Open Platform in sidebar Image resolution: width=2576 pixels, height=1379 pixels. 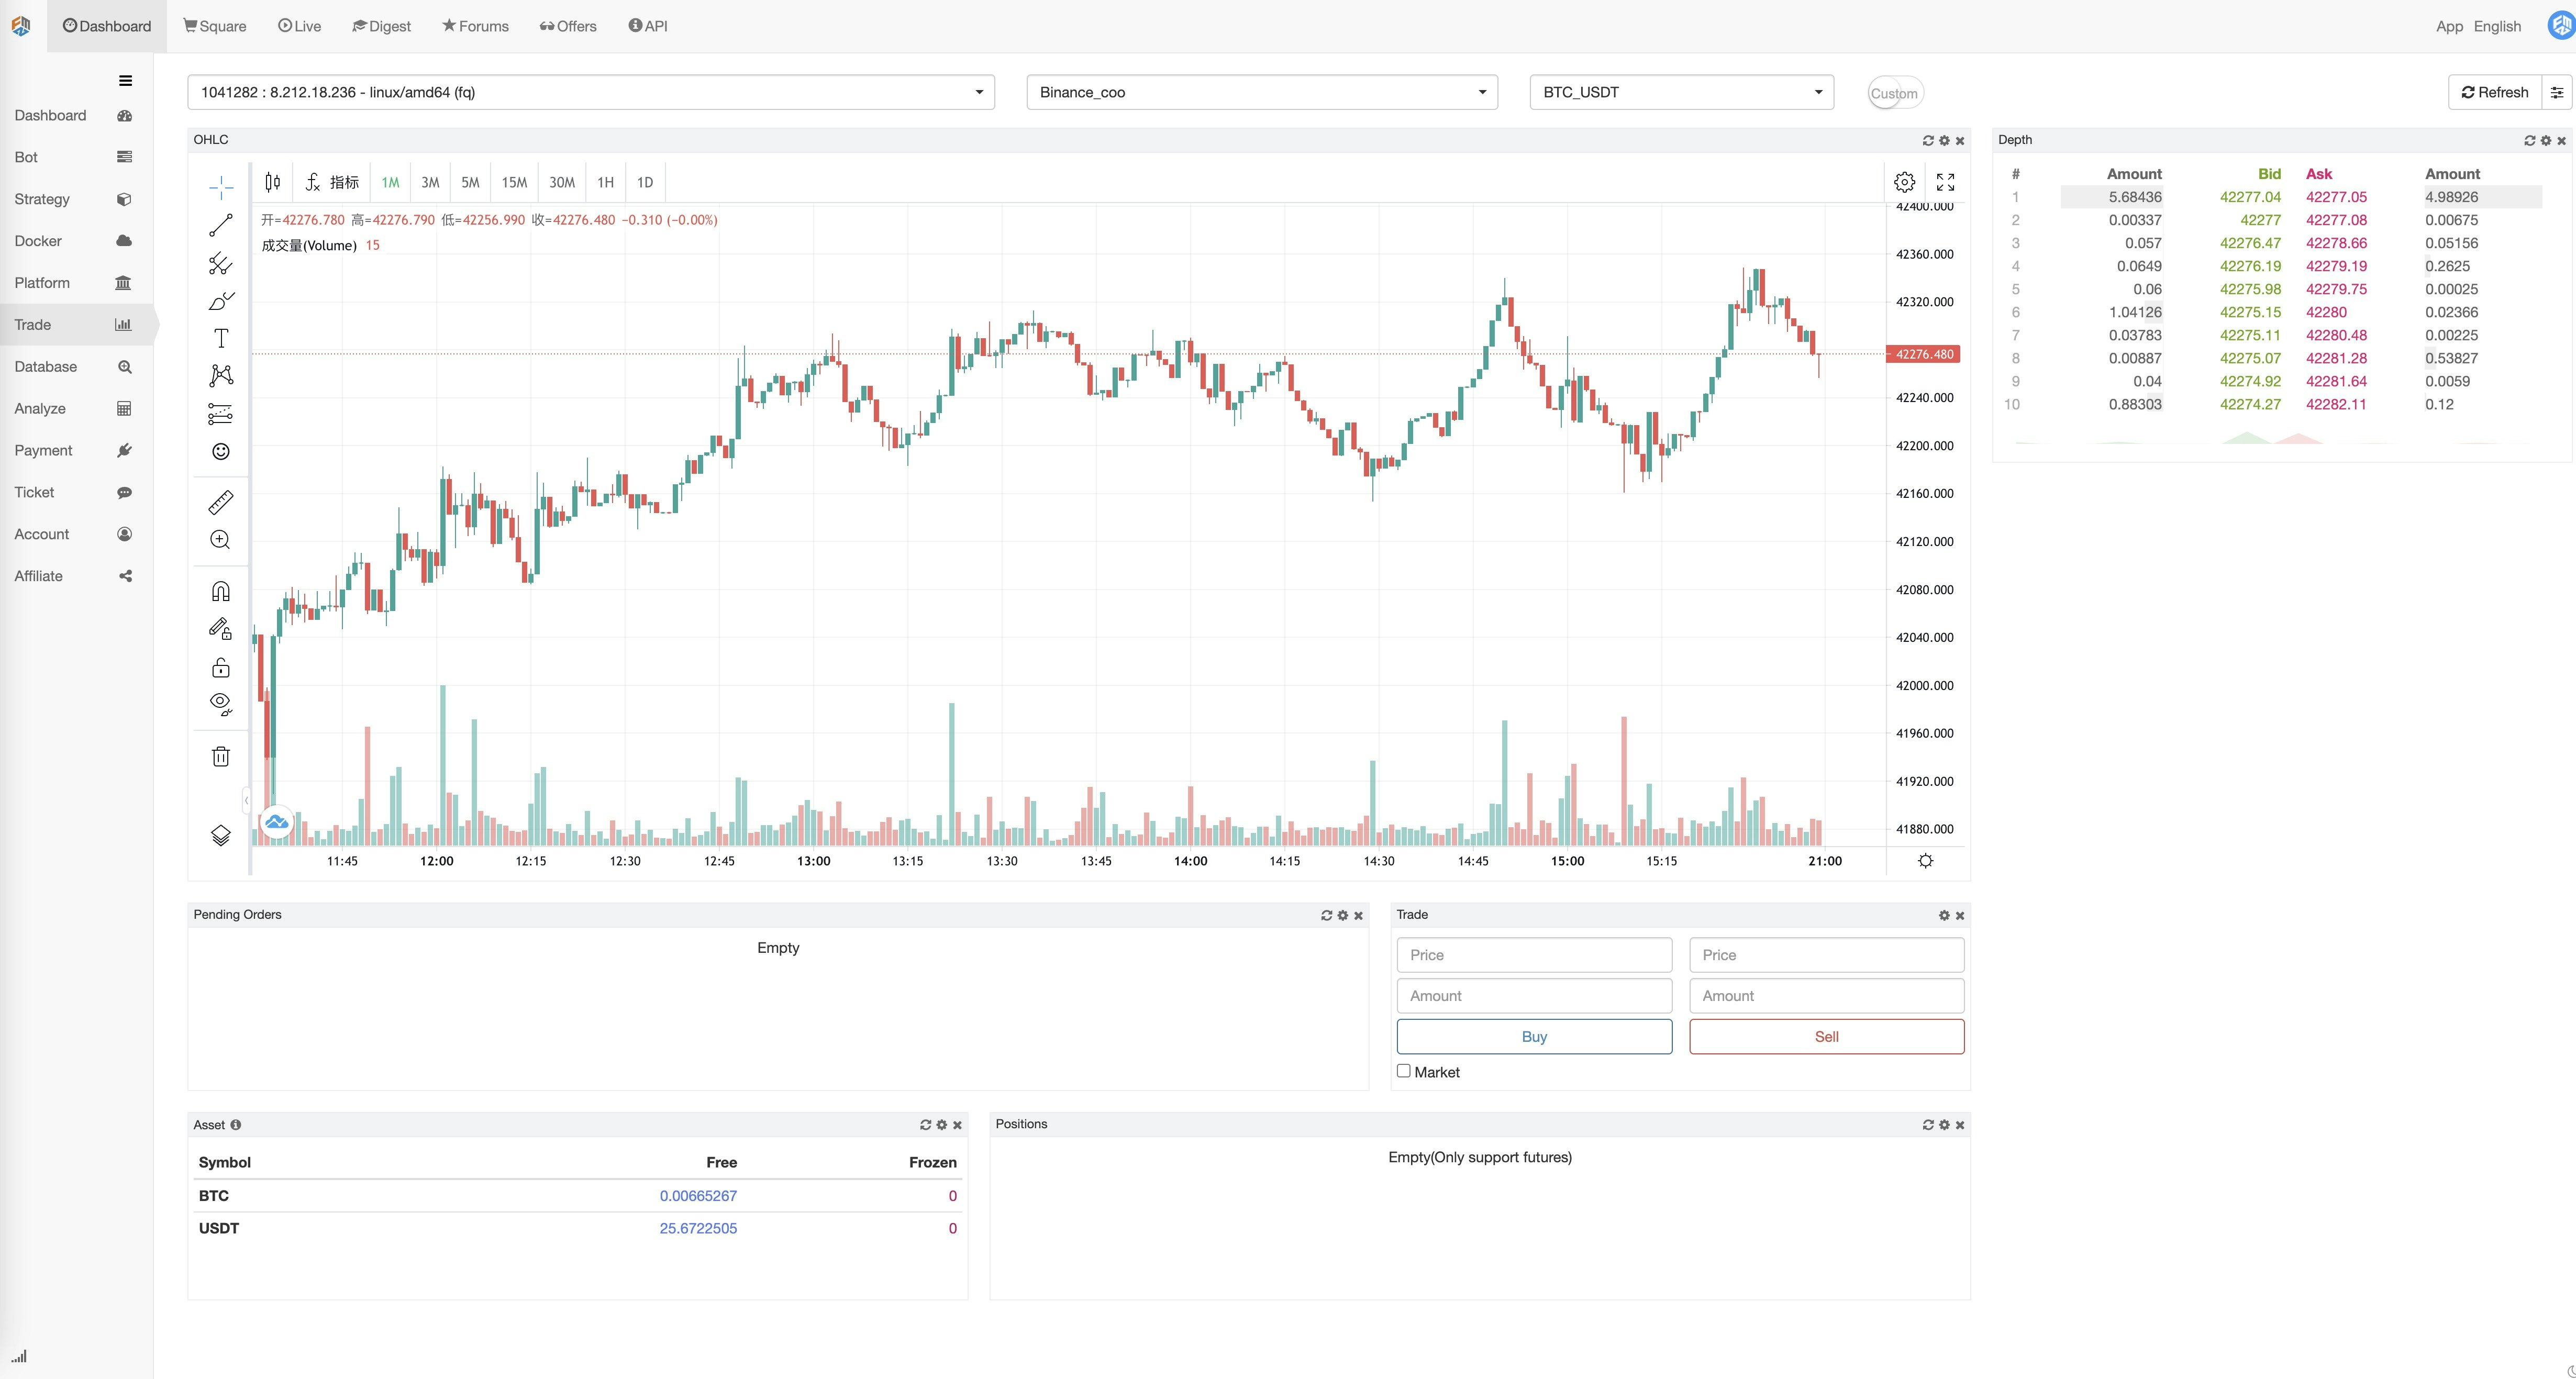76,283
